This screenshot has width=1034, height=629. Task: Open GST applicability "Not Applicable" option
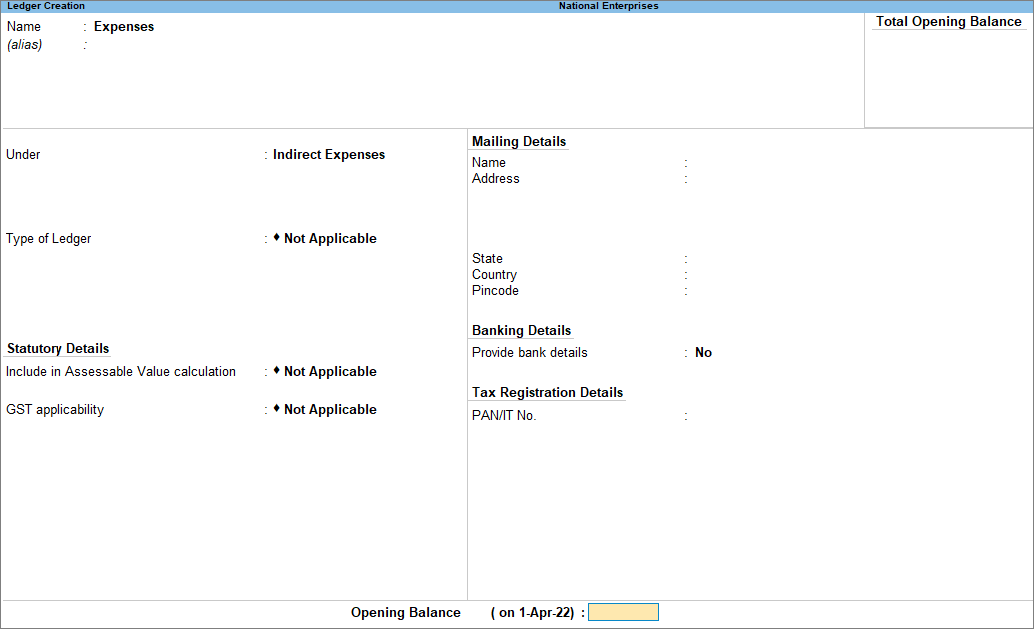[330, 409]
